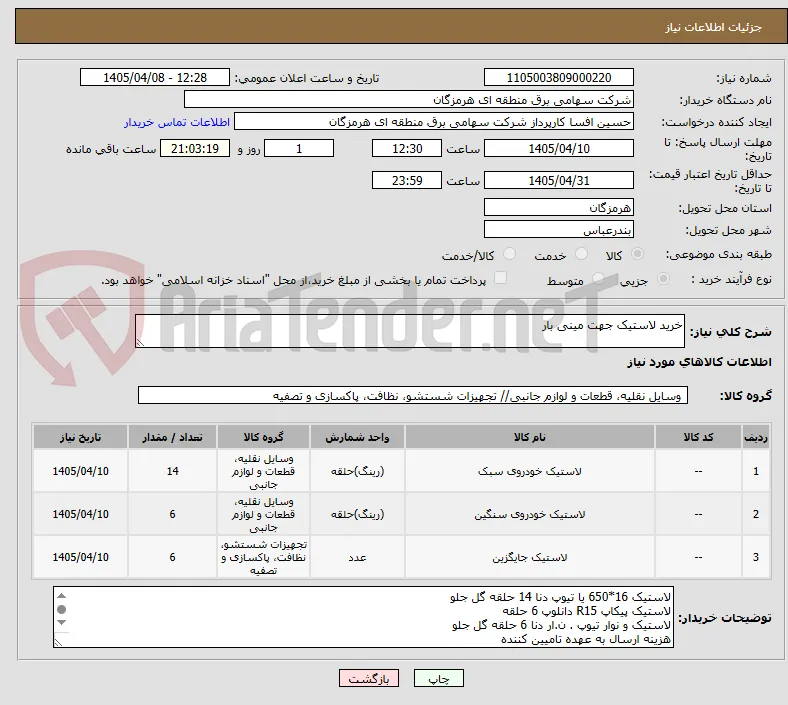Screen dimensions: 788x705
Task: Click the resize grip of the buyer notes box
Action: coord(58,642)
